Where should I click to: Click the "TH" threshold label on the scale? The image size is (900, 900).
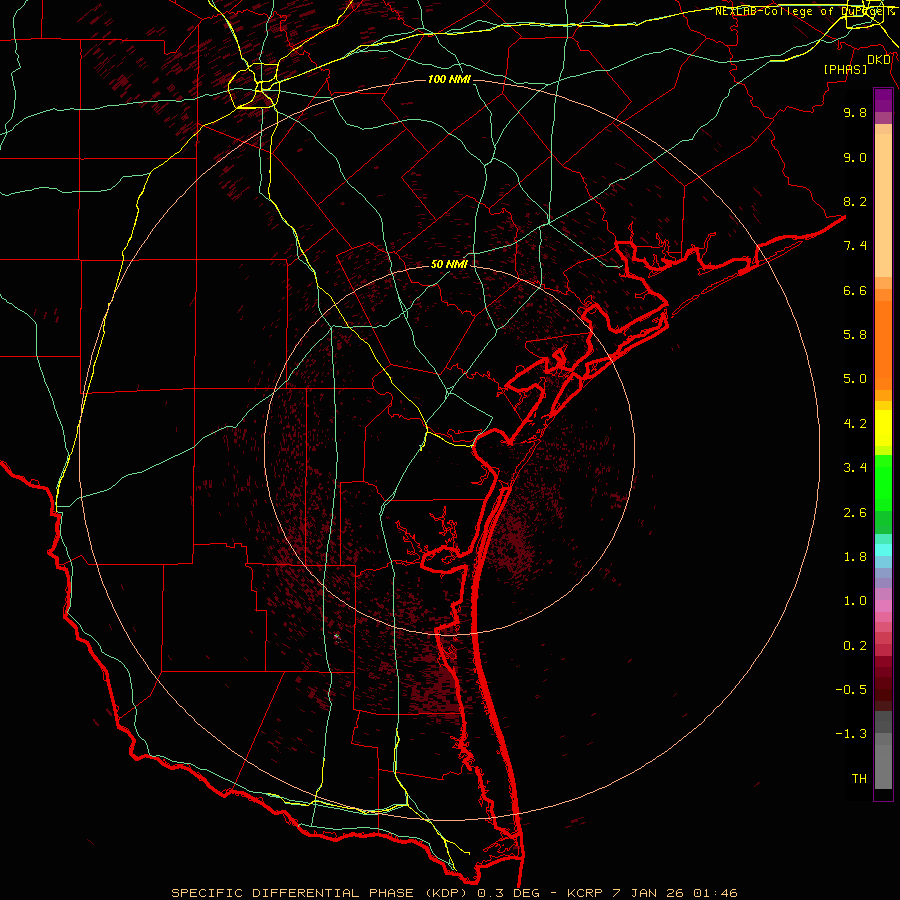pos(859,778)
